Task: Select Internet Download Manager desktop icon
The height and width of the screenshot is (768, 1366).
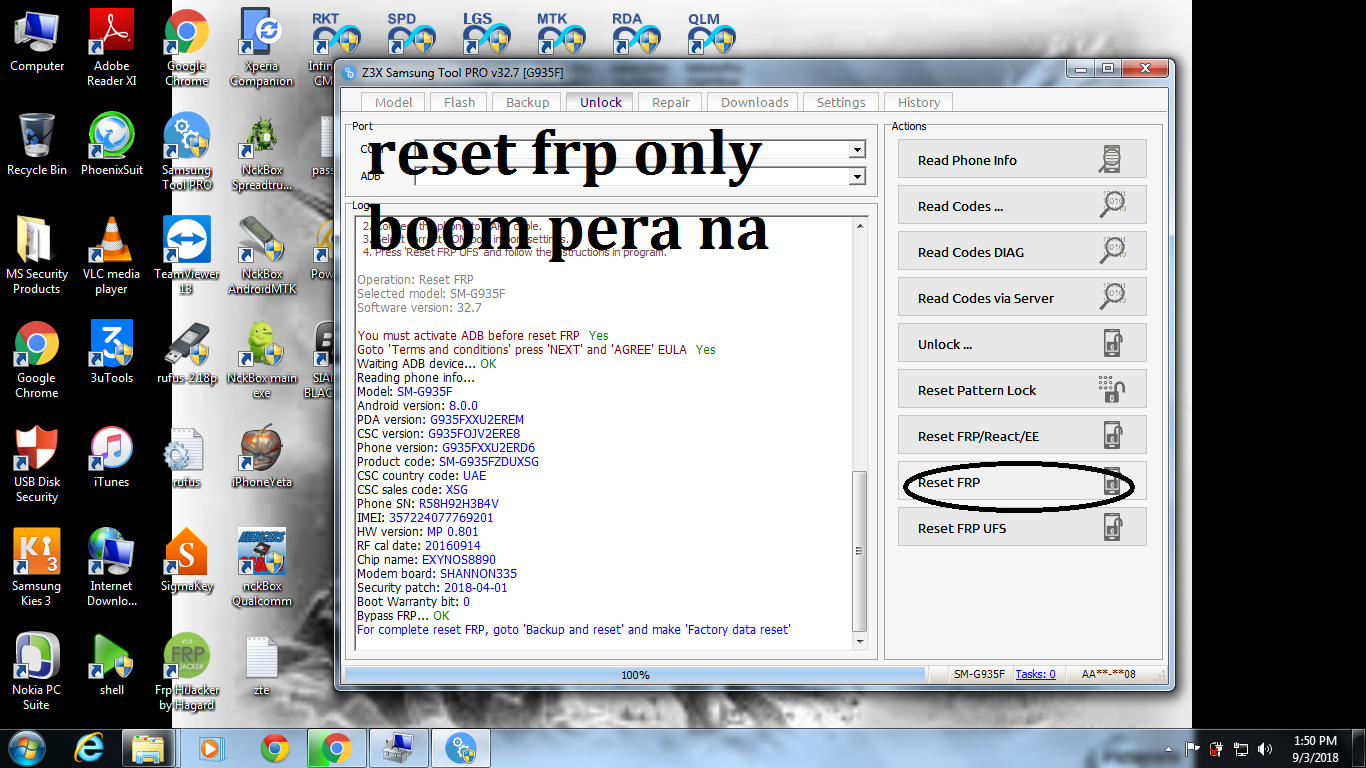Action: 112,568
